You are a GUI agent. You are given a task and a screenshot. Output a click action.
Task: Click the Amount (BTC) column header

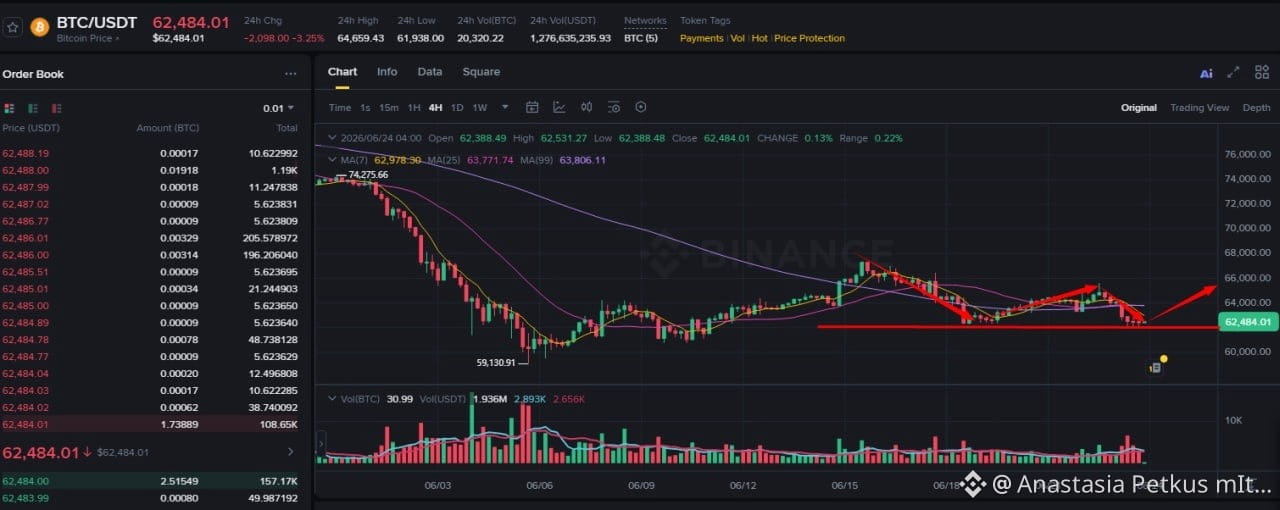[167, 128]
